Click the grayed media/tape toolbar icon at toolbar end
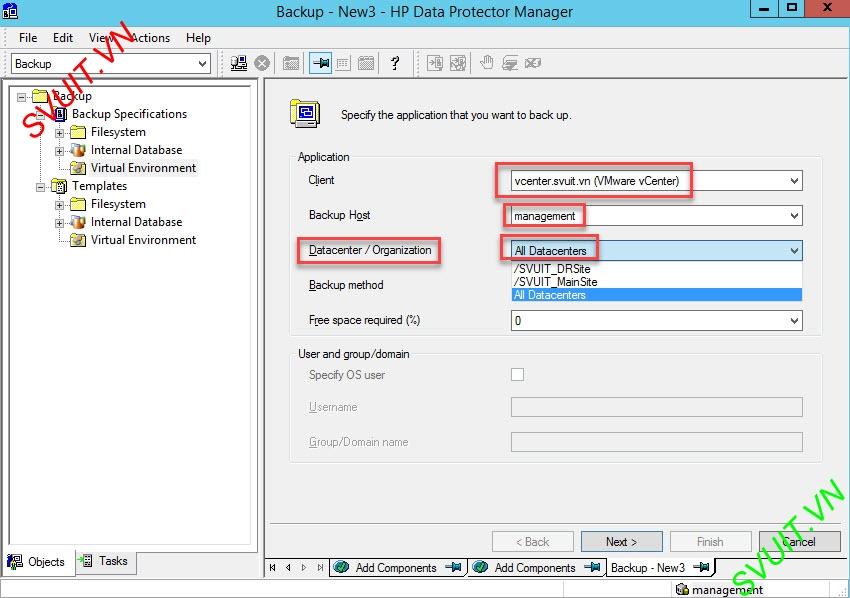The width and height of the screenshot is (850, 598). coord(532,63)
